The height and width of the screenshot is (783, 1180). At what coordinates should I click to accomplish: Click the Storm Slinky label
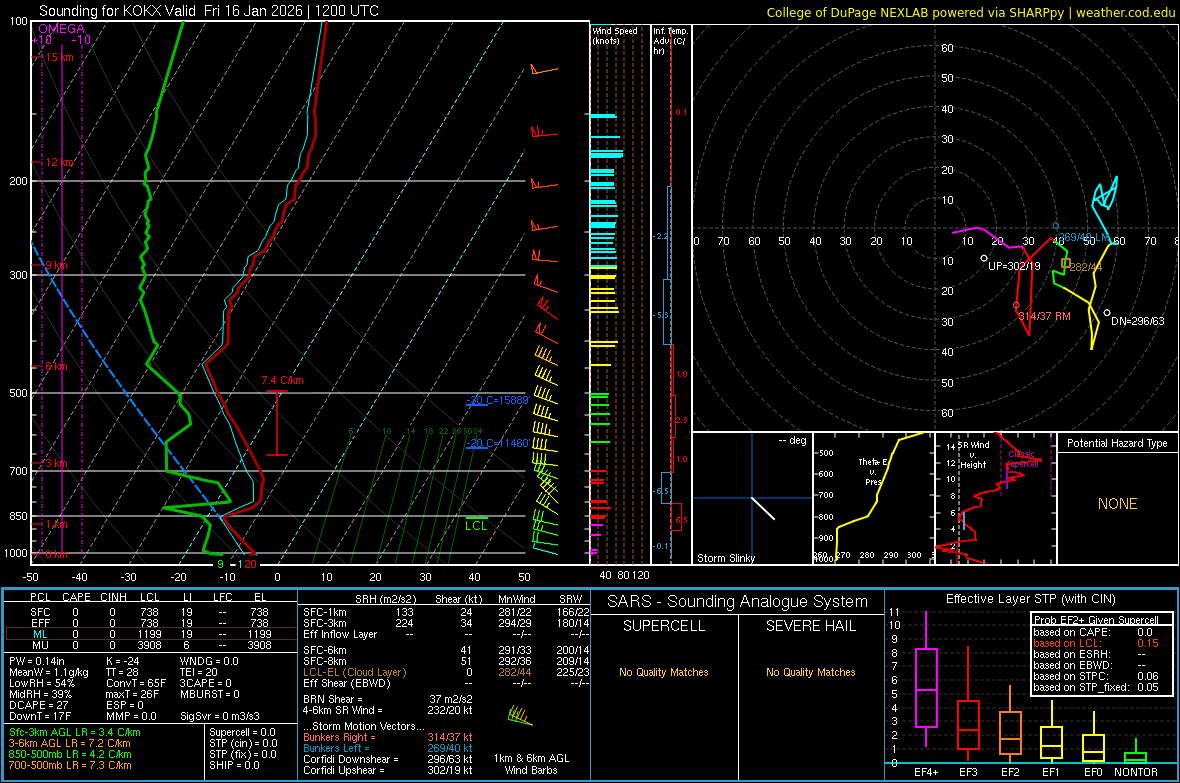[725, 558]
